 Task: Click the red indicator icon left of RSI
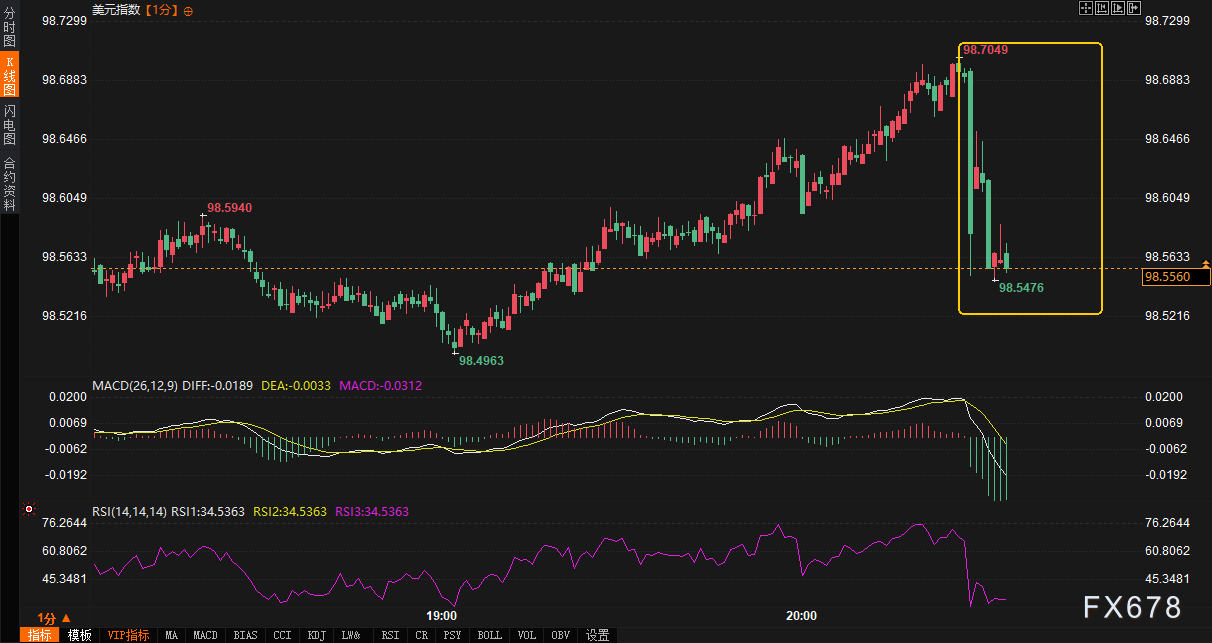(29, 509)
